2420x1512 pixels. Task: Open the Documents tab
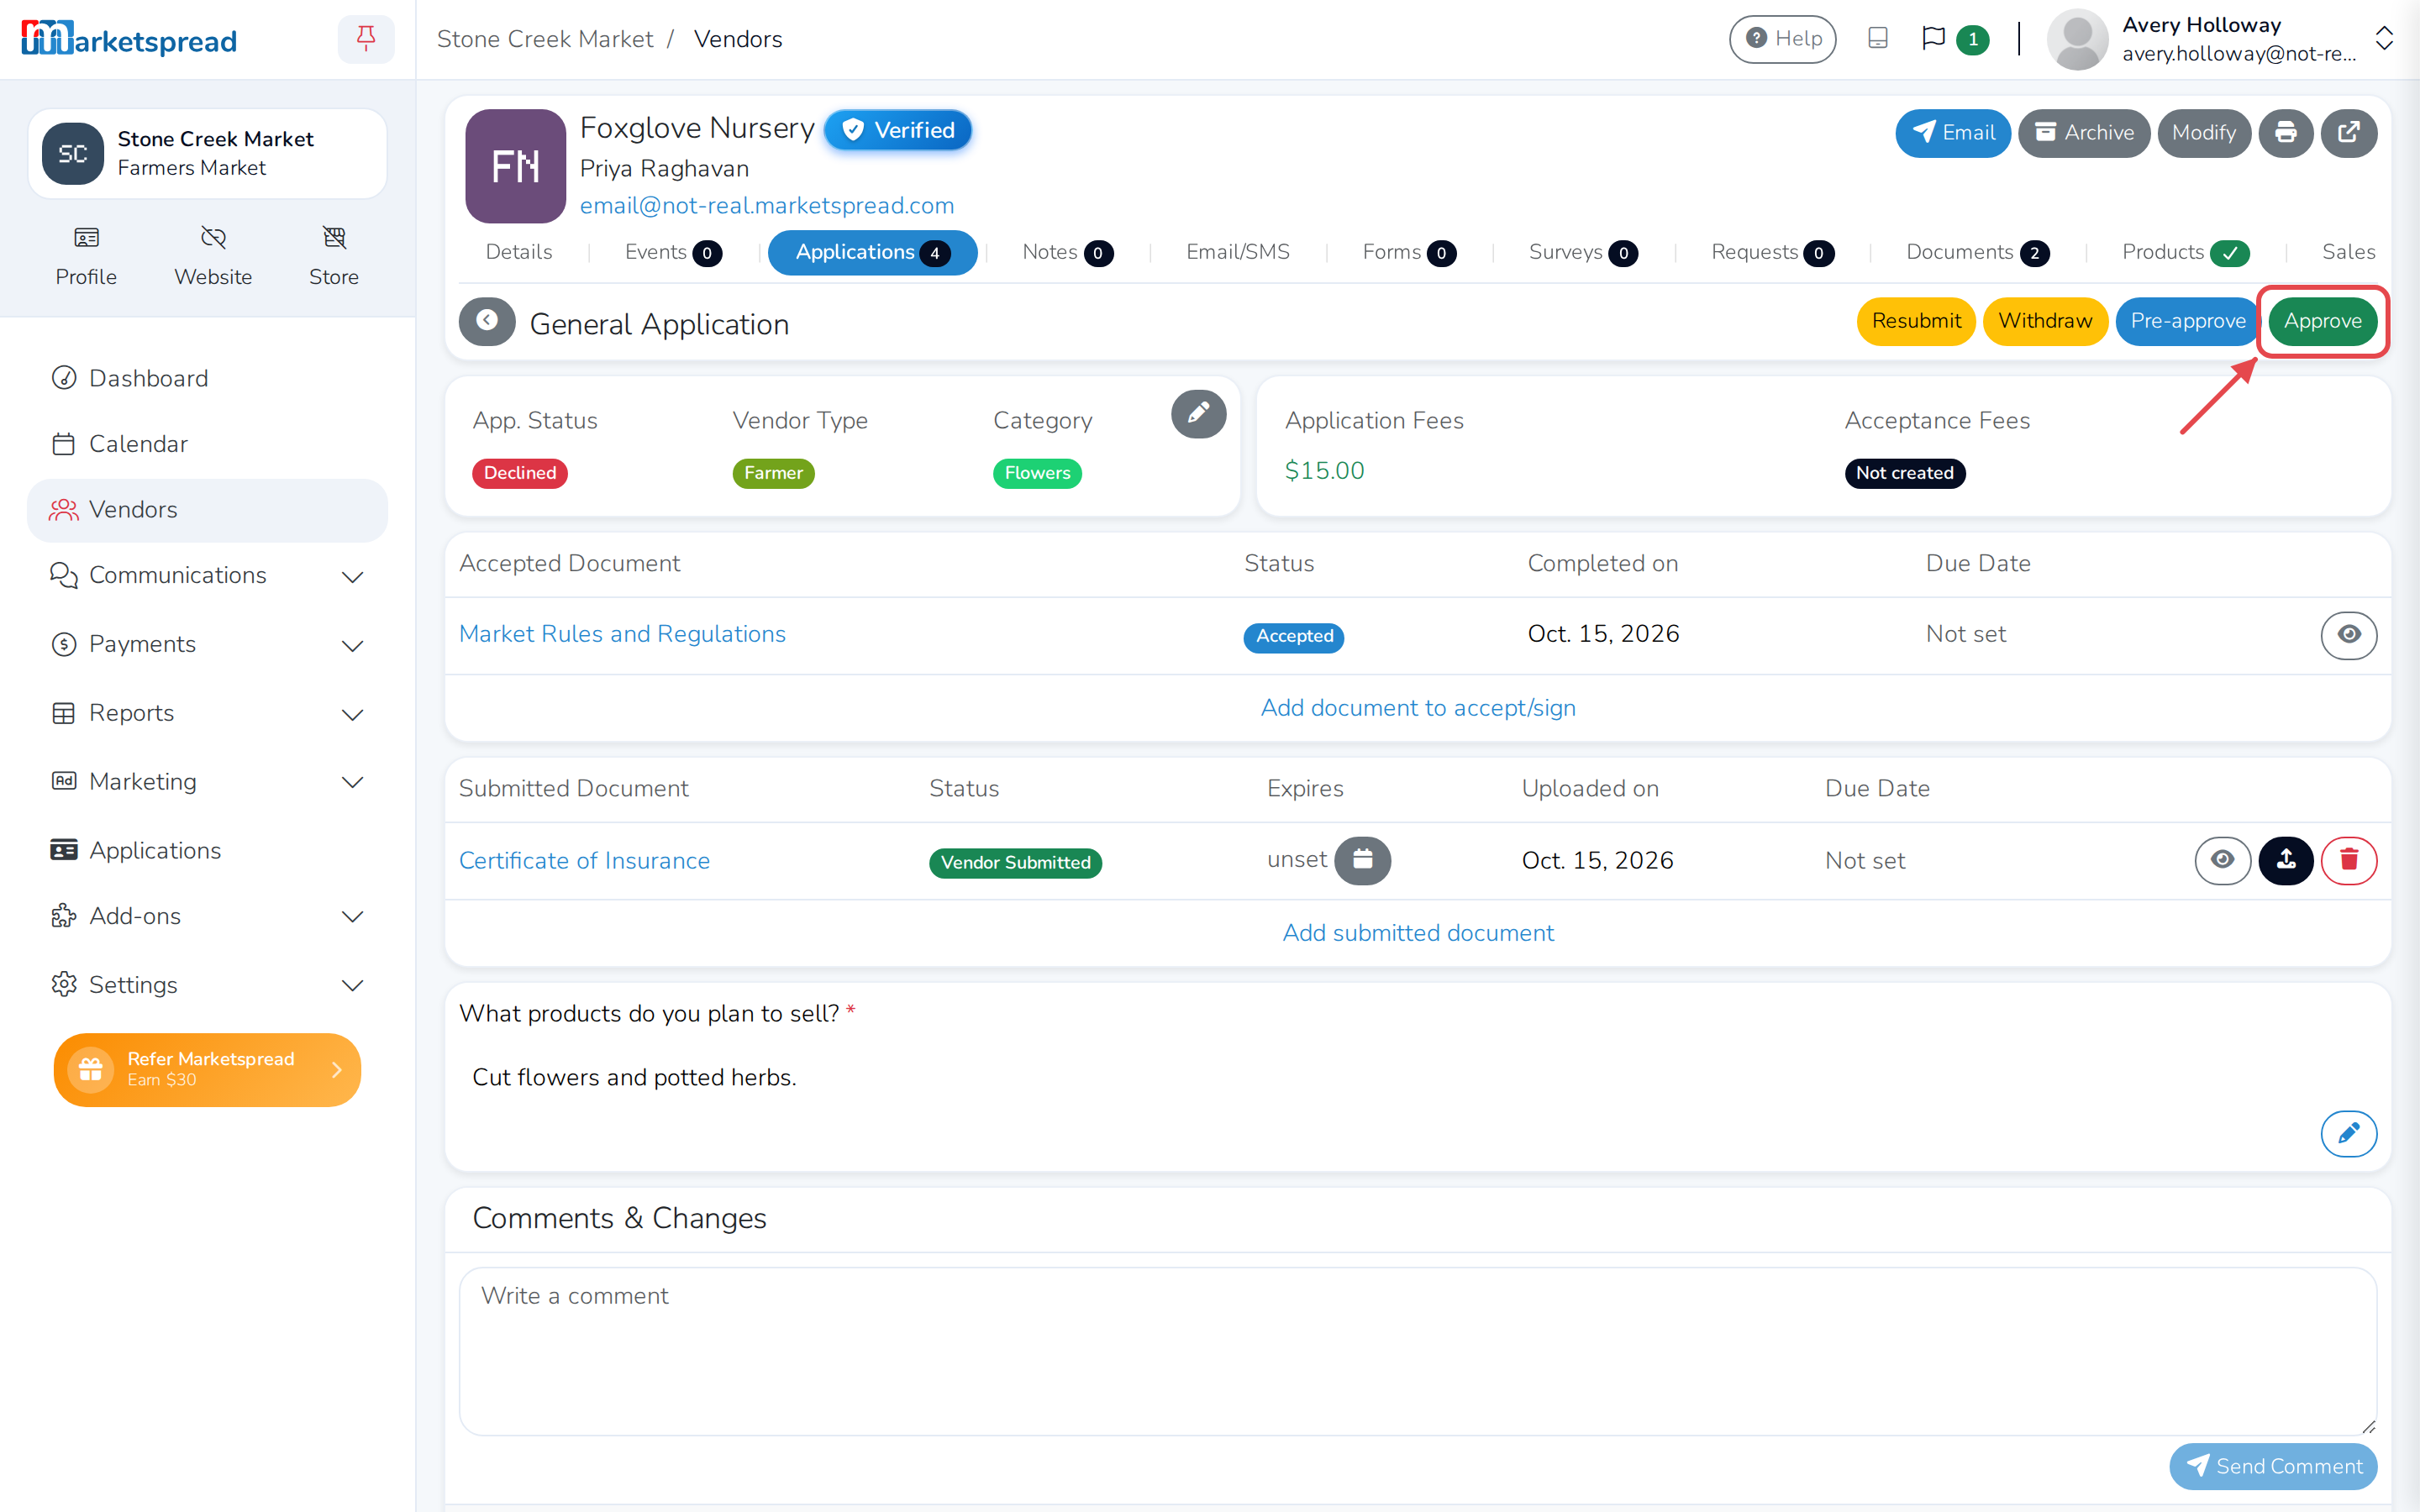[x=1977, y=252]
